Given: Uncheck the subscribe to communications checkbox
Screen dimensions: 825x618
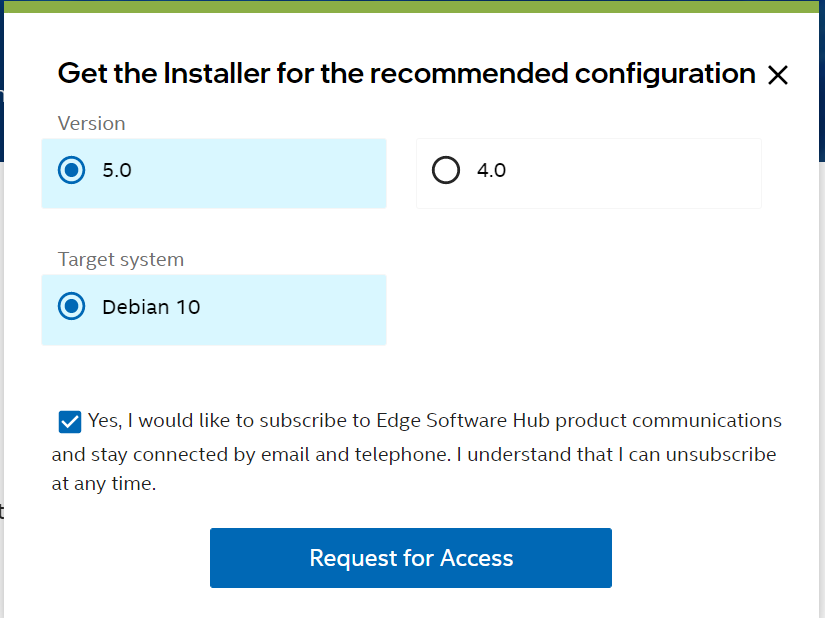Looking at the screenshot, I should click(x=70, y=421).
